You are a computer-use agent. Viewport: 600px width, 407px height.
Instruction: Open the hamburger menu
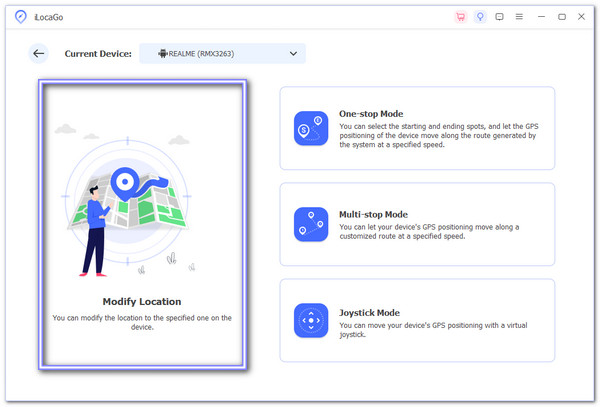point(519,17)
